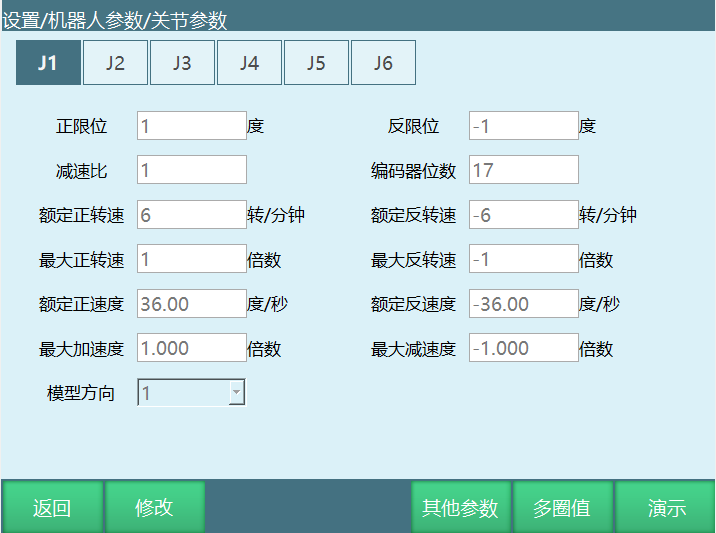The width and height of the screenshot is (716, 533).
Task: Click the 多圈值 button
Action: tap(562, 508)
